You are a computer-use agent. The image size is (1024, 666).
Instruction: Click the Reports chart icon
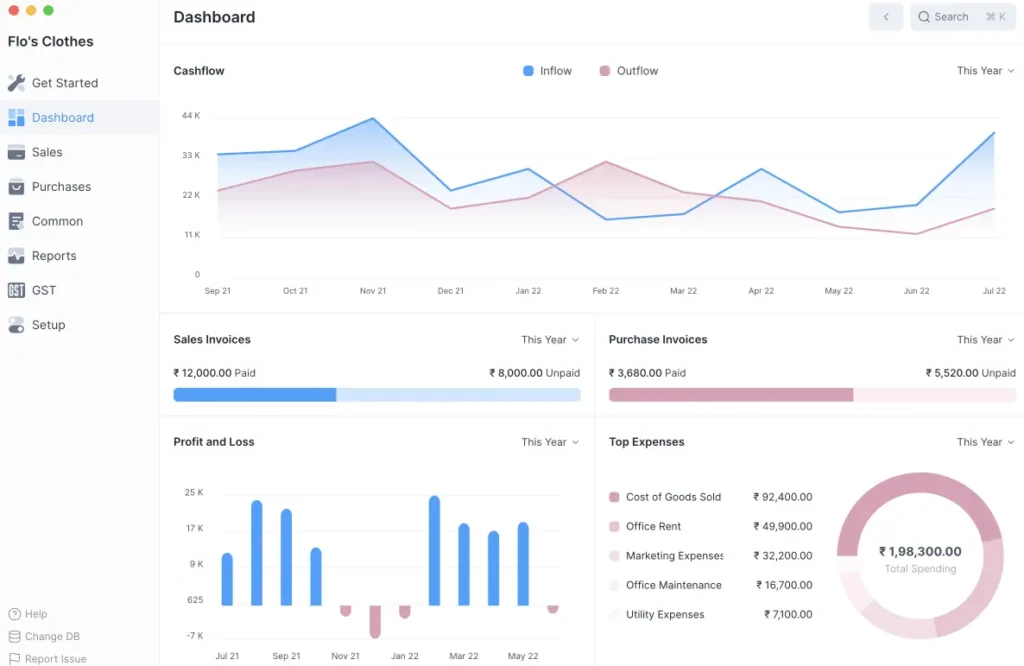click(16, 256)
